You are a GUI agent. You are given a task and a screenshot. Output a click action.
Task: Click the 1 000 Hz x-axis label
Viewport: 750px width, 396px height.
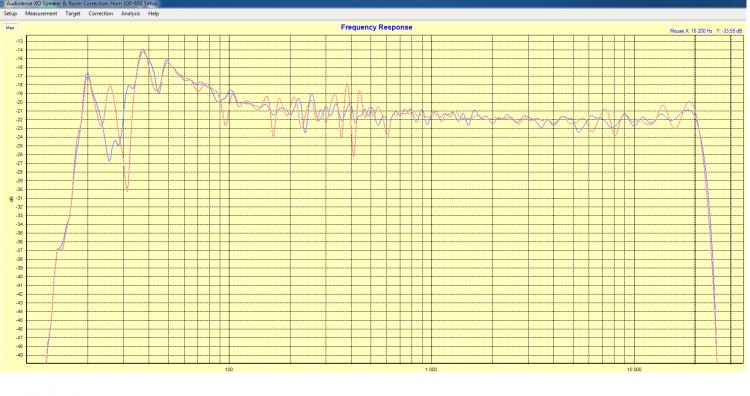pos(431,370)
